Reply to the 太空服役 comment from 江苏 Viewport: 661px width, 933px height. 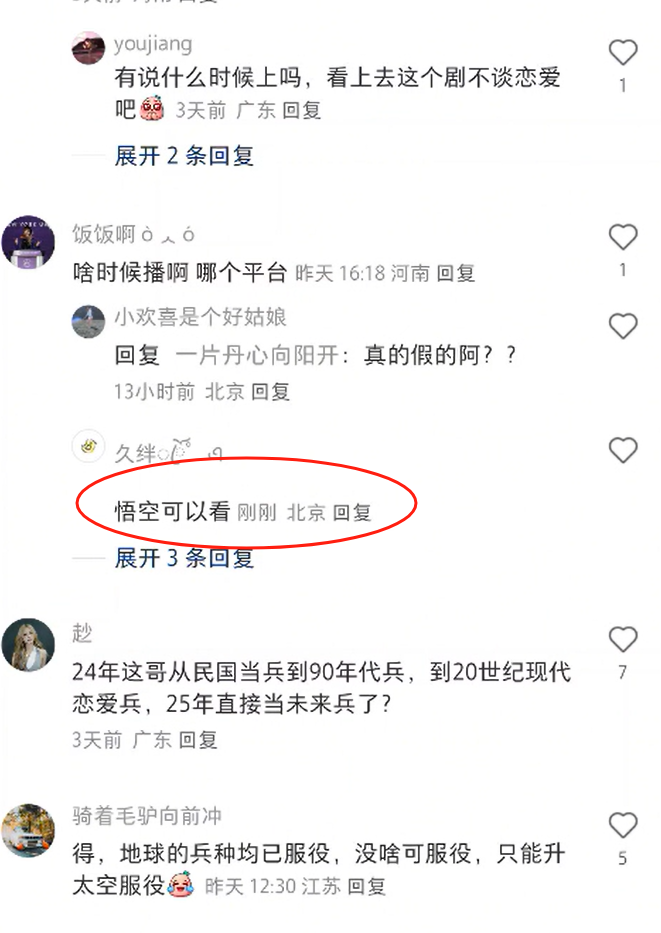[x=366, y=887]
